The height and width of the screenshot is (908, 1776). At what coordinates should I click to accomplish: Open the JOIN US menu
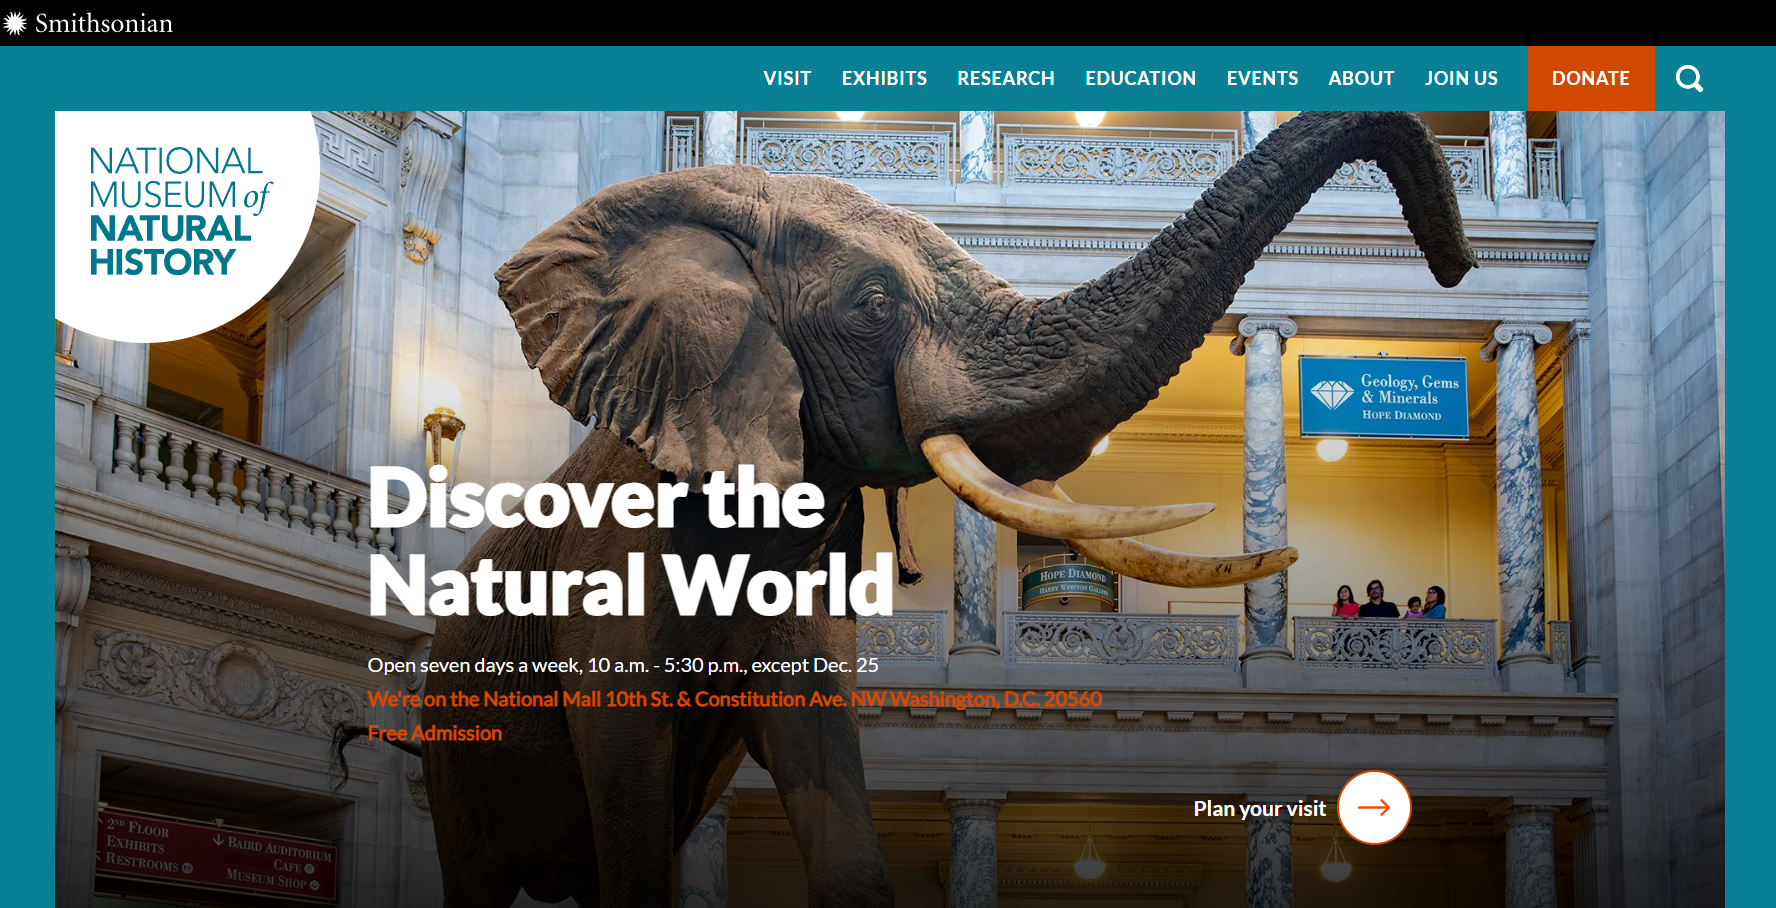[x=1461, y=78]
